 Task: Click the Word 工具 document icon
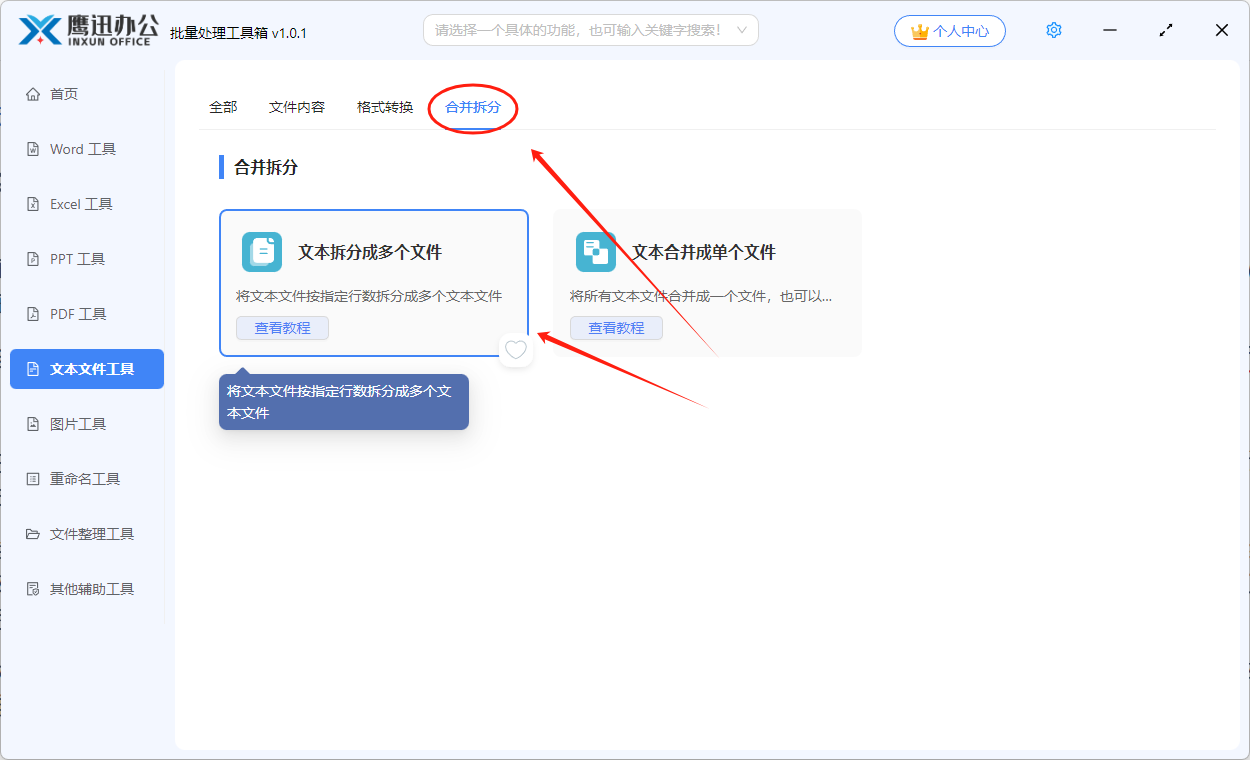click(x=33, y=149)
